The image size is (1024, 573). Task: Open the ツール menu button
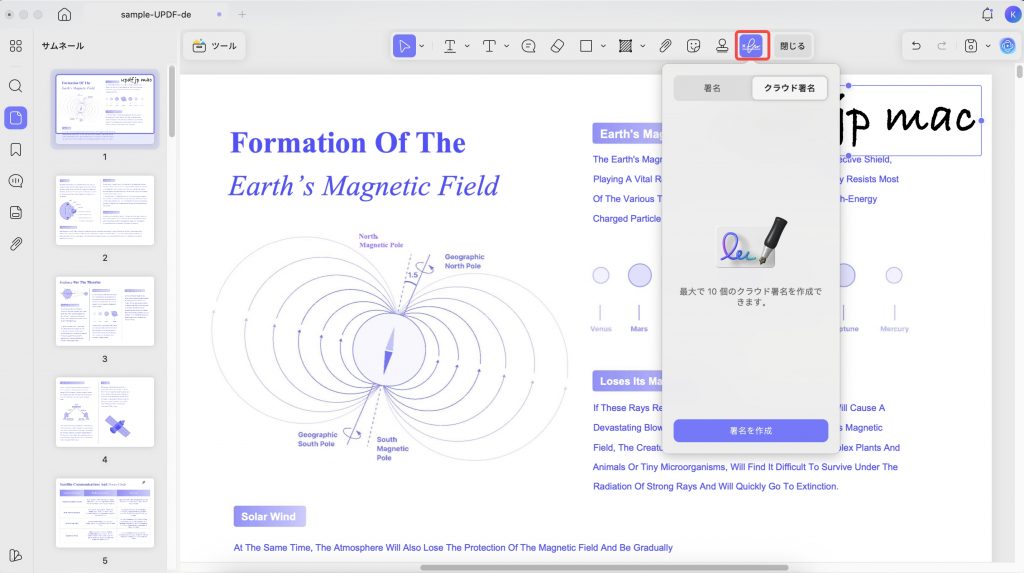(215, 46)
